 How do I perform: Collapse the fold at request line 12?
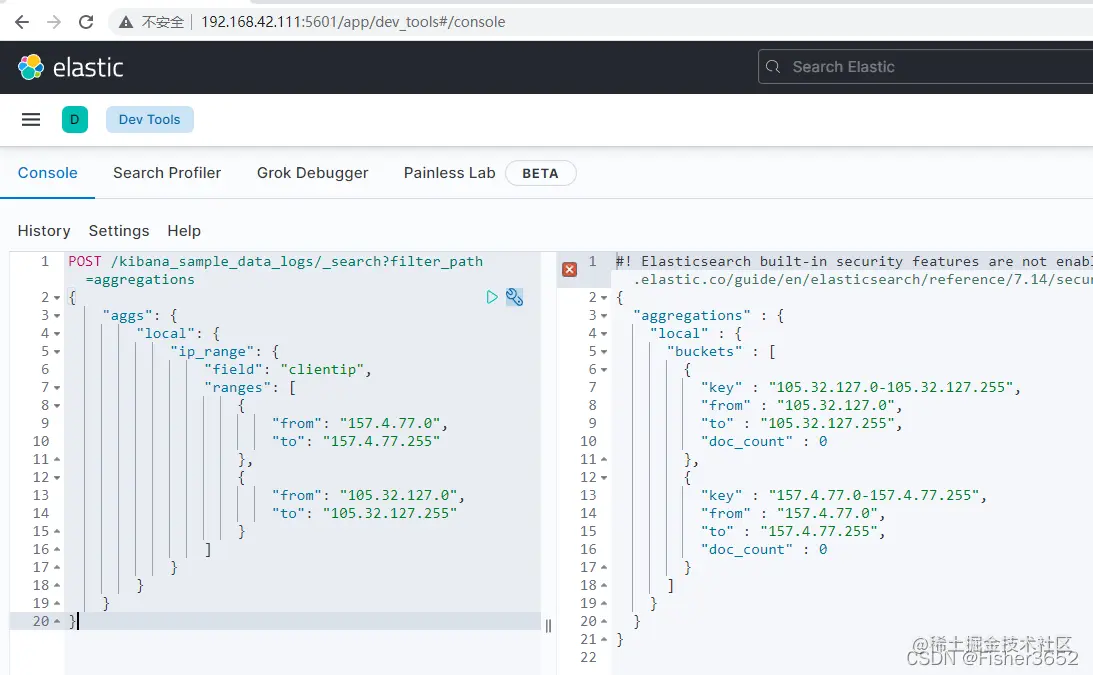pos(57,478)
